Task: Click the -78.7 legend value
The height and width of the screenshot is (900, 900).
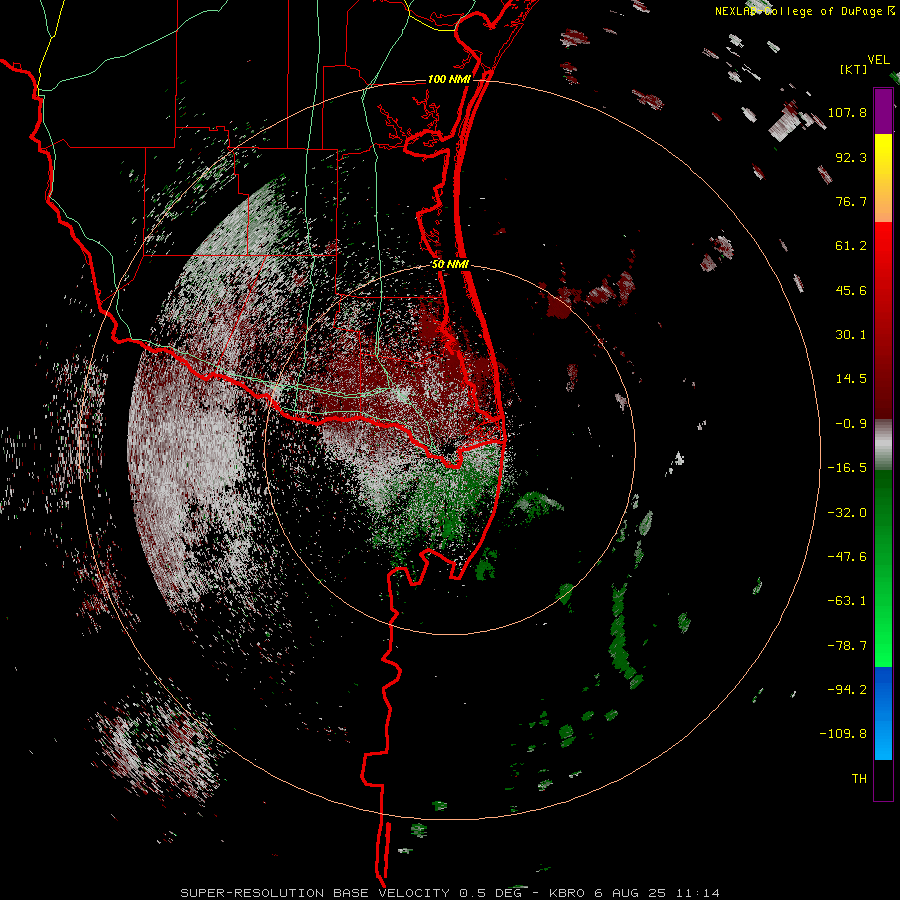Action: pyautogui.click(x=847, y=646)
